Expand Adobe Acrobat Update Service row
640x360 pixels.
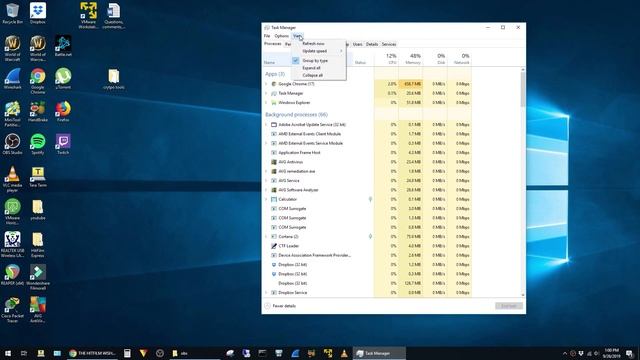(267, 124)
